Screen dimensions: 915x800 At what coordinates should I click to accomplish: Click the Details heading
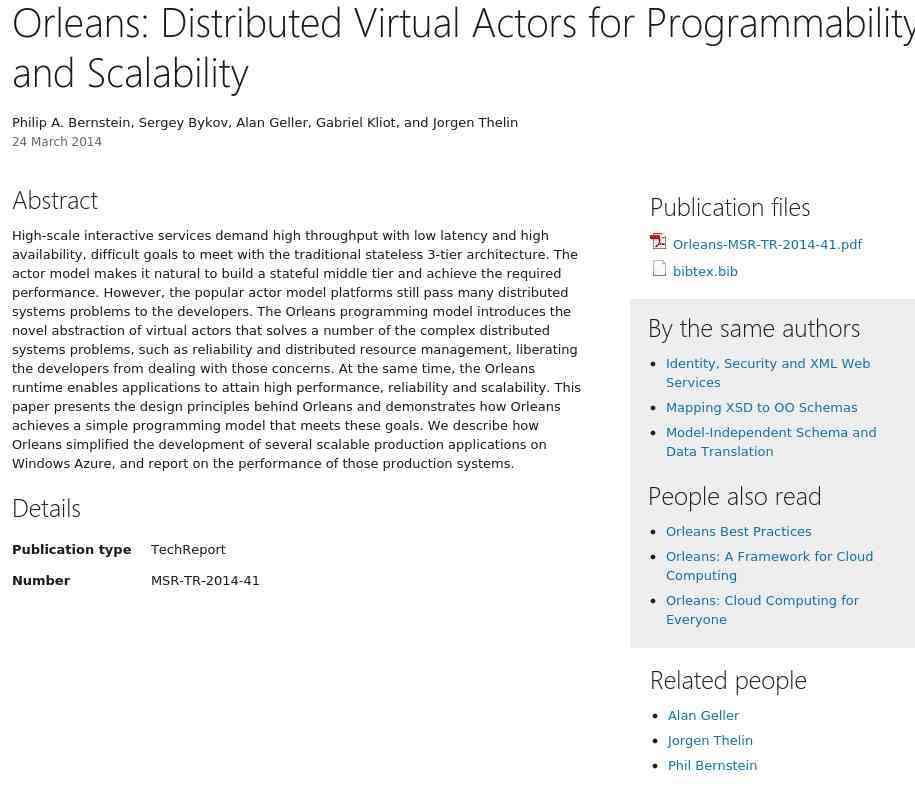pos(46,508)
